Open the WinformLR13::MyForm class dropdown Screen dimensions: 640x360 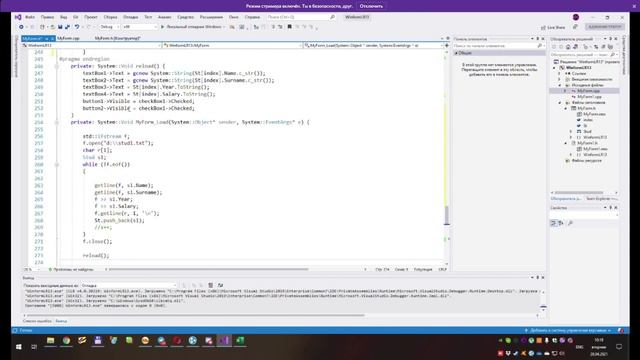232,46
